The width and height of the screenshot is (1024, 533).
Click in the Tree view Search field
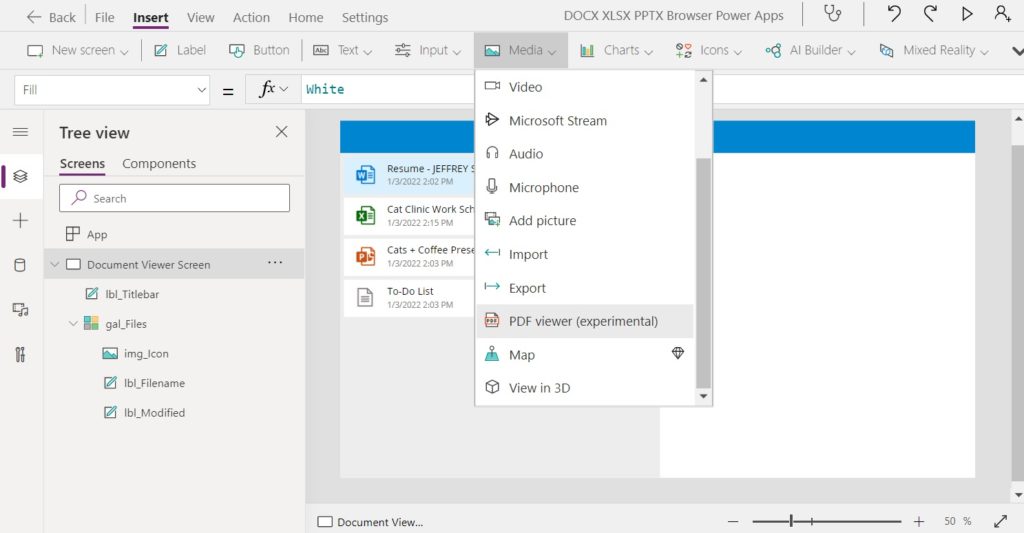pyautogui.click(x=174, y=198)
